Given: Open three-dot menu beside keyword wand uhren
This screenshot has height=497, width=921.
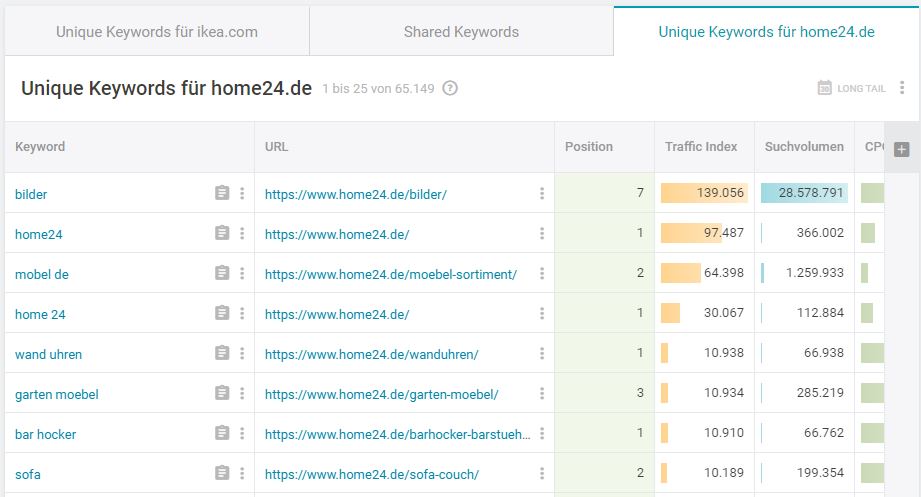Looking at the screenshot, I should coord(242,353).
